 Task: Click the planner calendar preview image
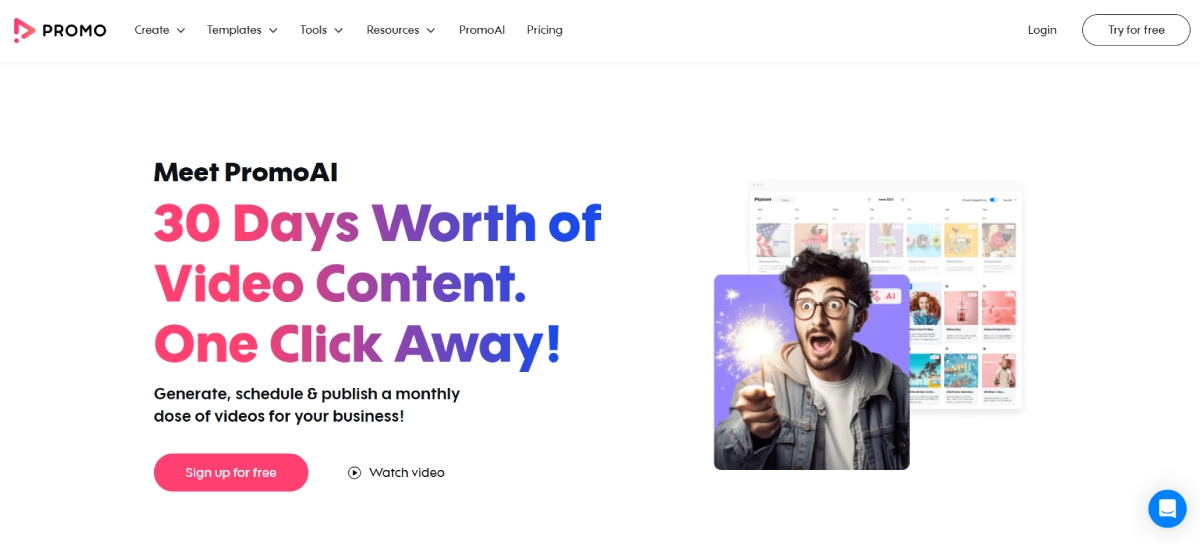pos(886,295)
